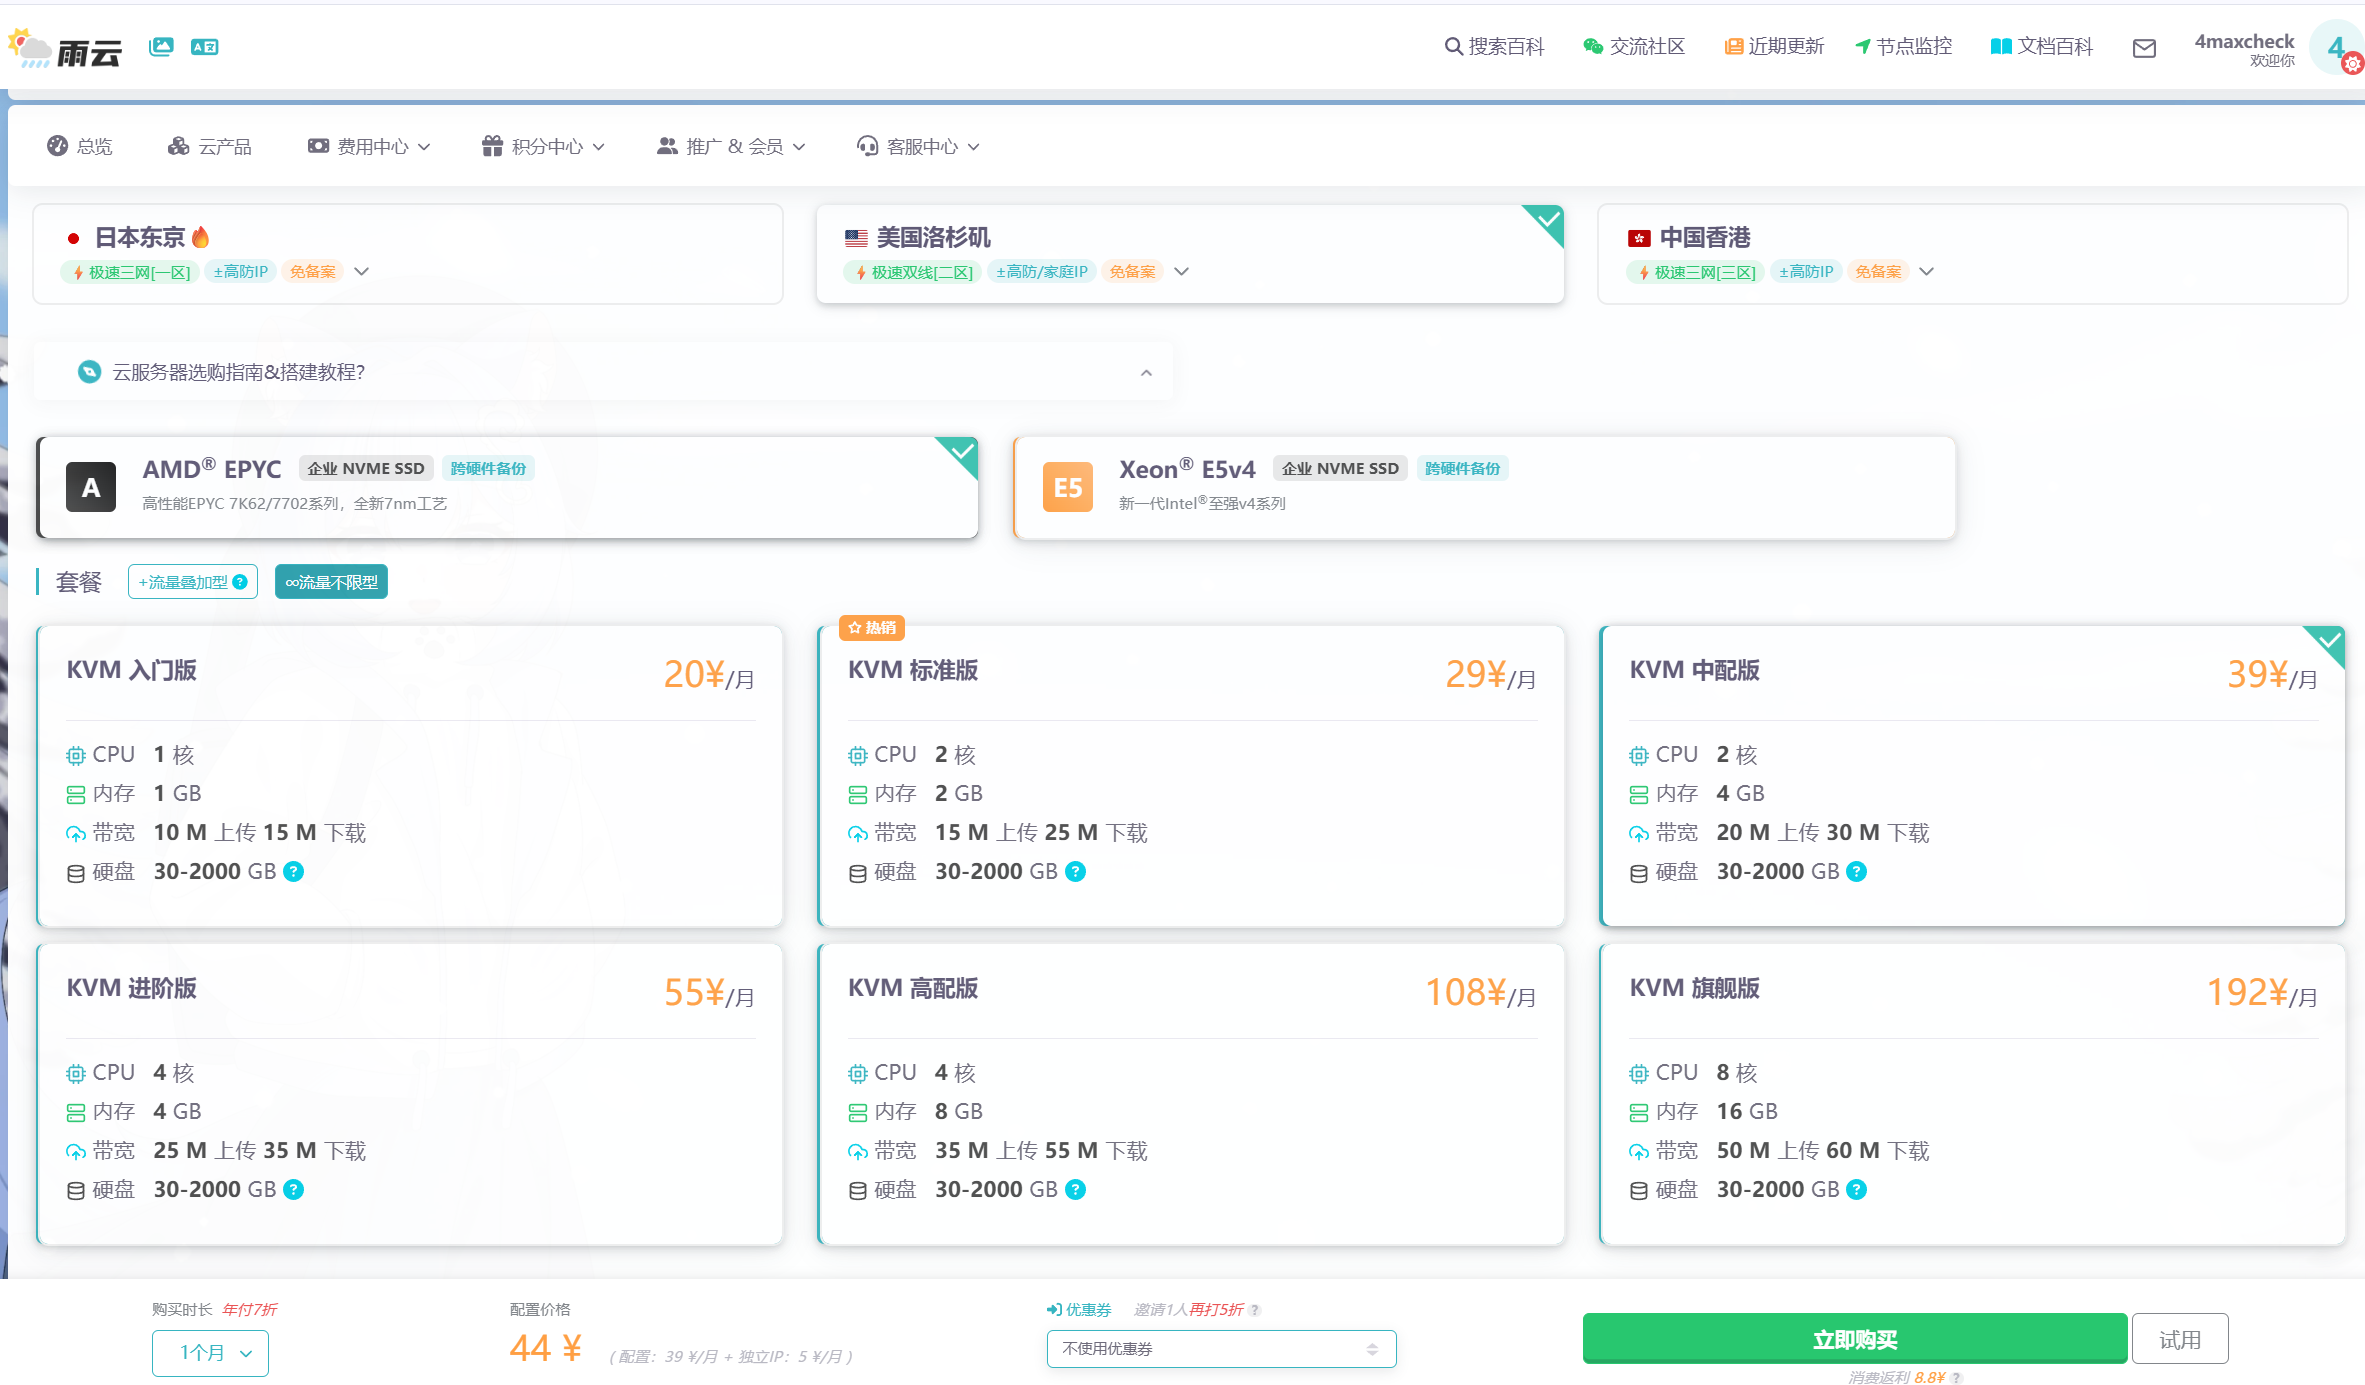Open the 搜索百科 search link
This screenshot has width=2365, height=1385.
(x=1494, y=46)
